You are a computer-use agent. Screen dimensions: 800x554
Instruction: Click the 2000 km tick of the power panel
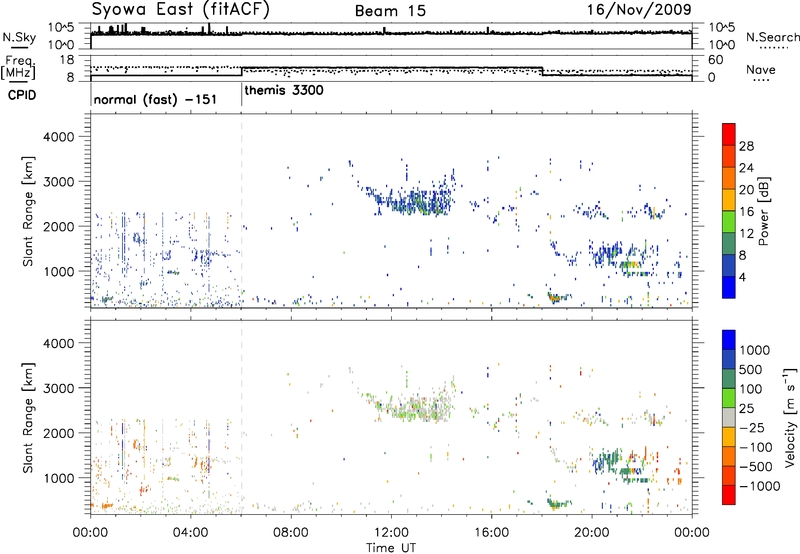point(59,226)
